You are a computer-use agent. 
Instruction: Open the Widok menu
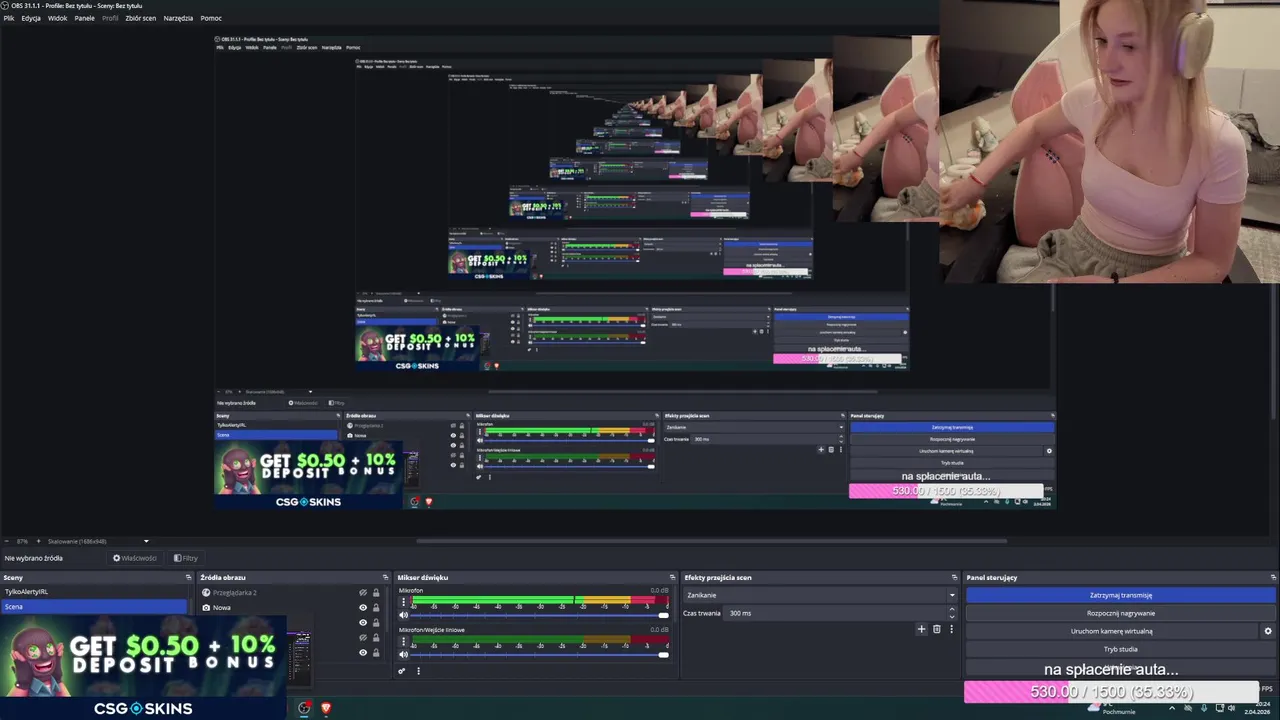[58, 18]
